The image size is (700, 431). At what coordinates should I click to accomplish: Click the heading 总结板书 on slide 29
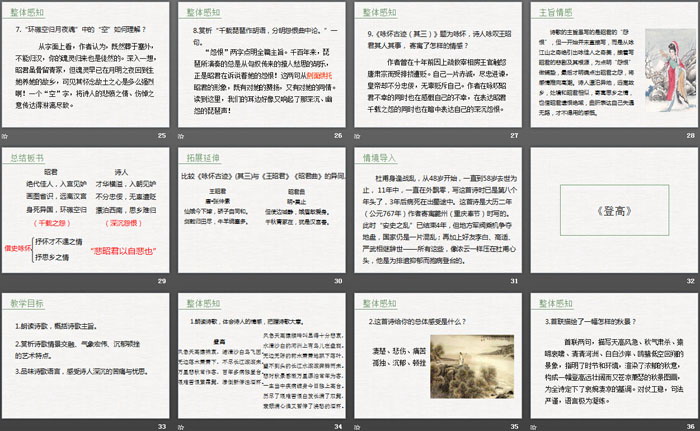27,158
